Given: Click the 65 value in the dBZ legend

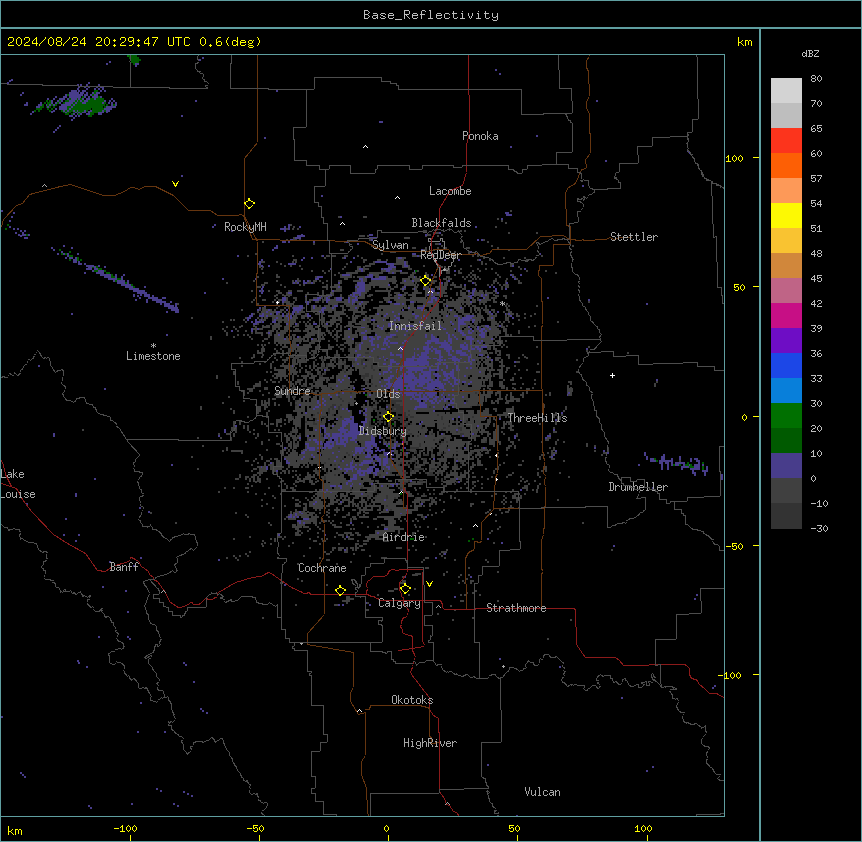Looking at the screenshot, I should click(x=816, y=129).
